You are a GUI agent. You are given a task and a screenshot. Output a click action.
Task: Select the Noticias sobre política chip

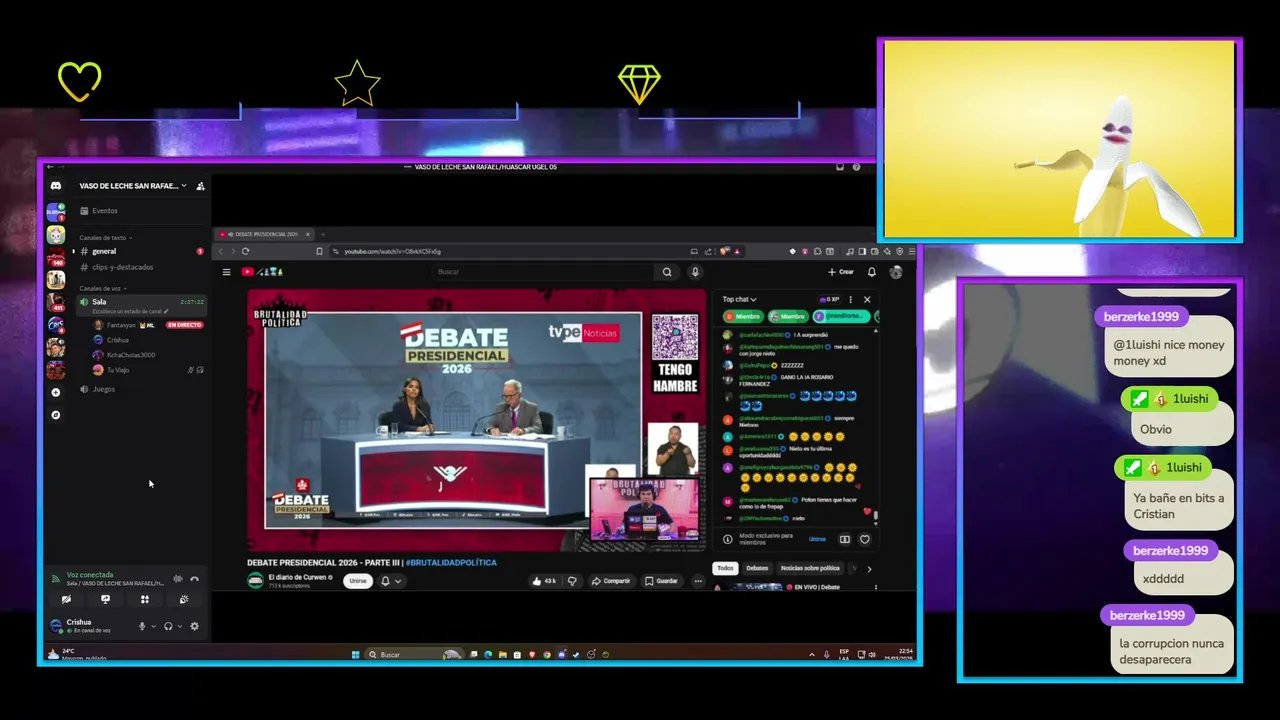[x=810, y=568]
